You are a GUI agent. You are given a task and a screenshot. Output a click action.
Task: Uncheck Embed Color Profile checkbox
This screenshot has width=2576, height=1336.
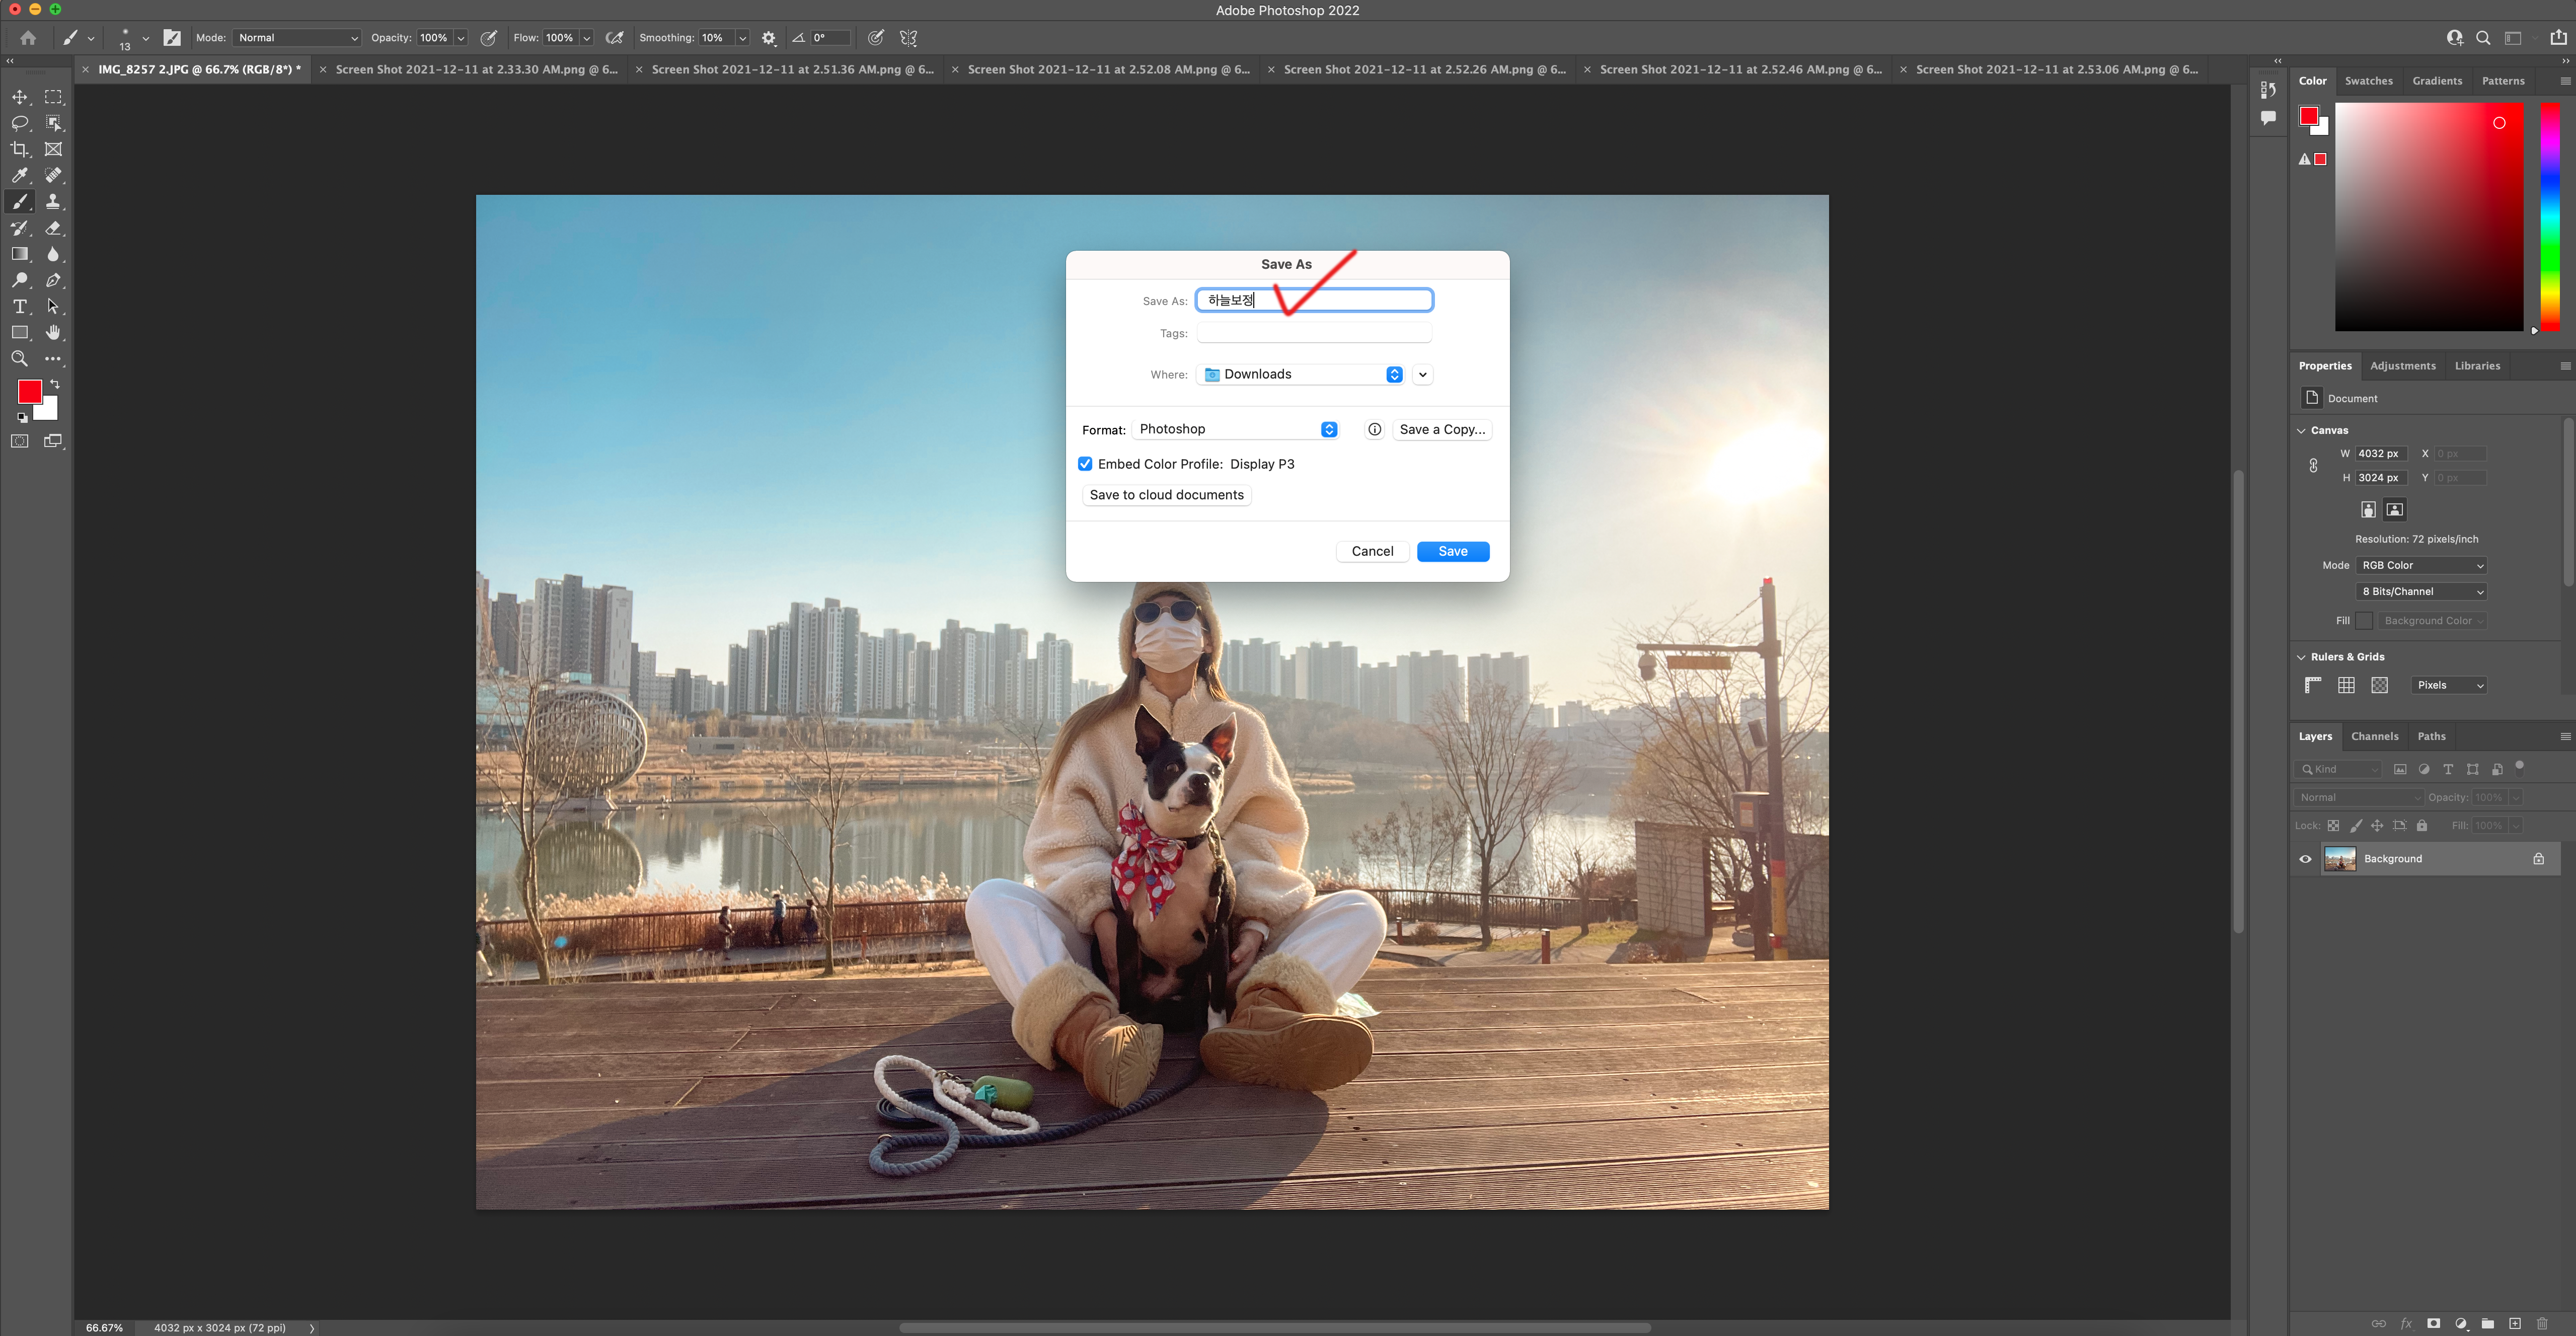click(1085, 464)
